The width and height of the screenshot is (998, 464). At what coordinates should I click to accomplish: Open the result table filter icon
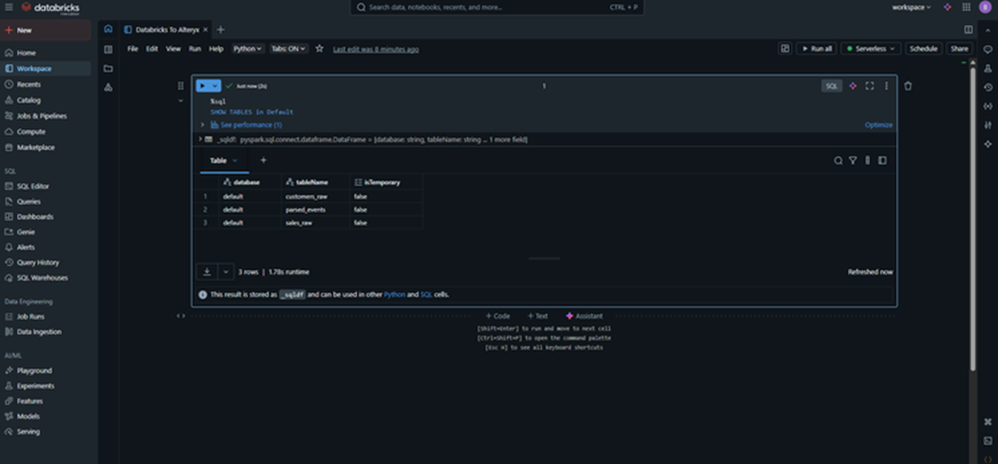click(x=853, y=160)
